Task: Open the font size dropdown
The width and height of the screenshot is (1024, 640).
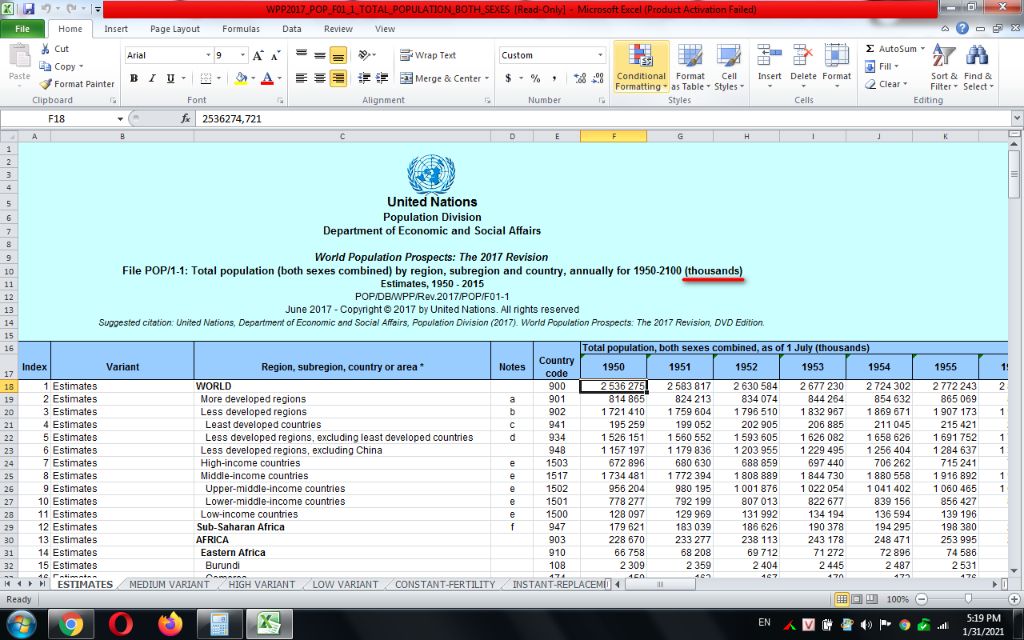Action: click(243, 56)
